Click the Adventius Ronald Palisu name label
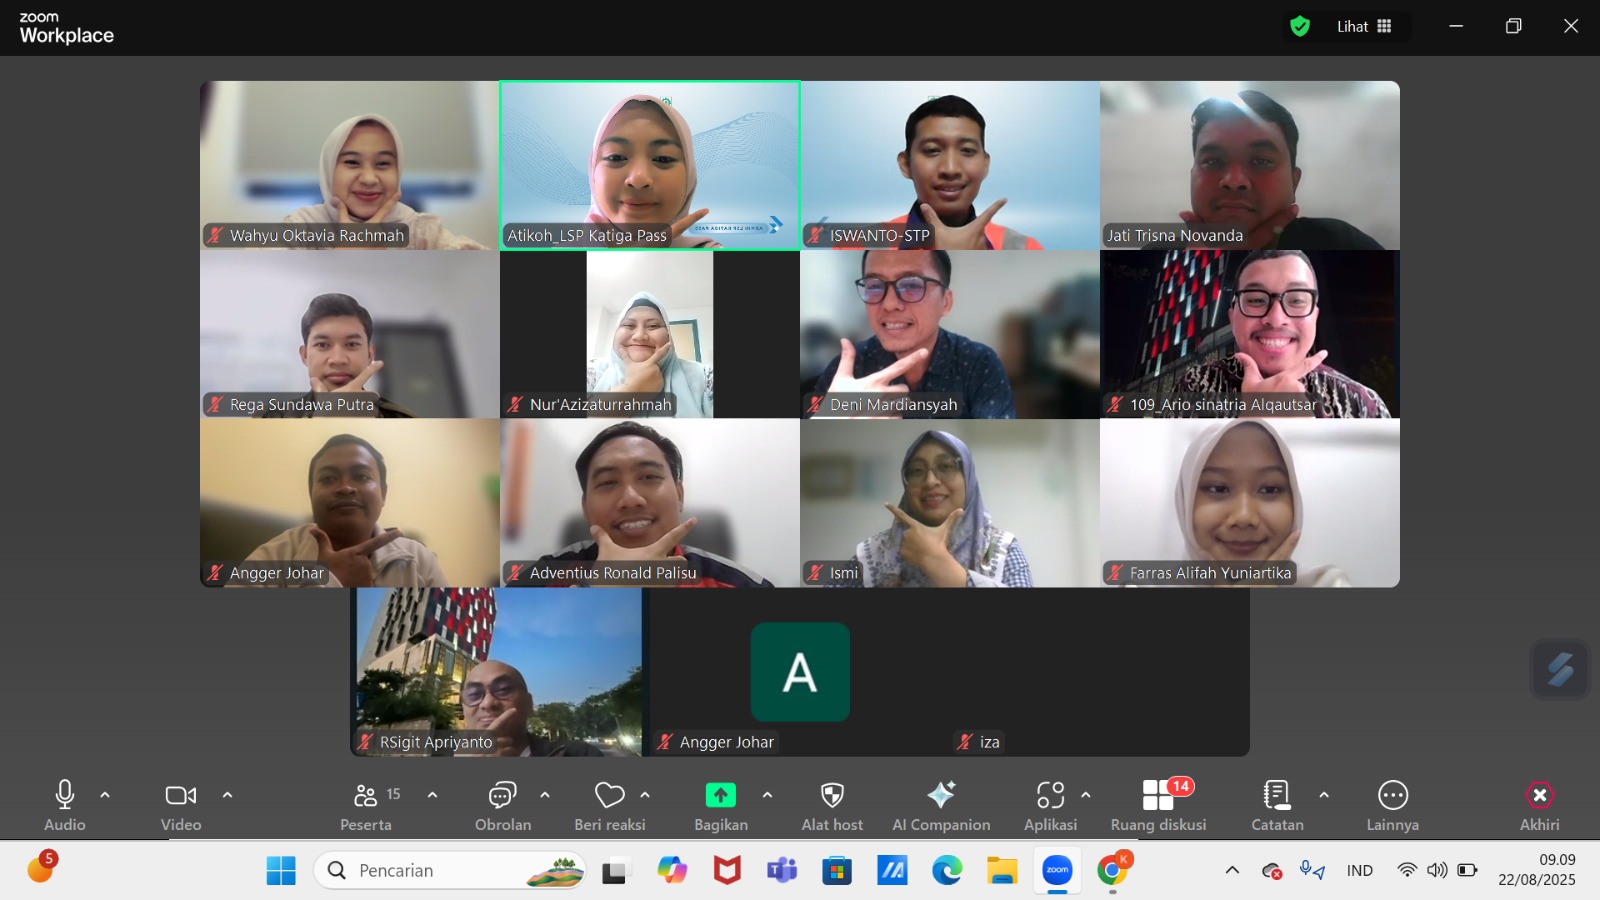 point(613,573)
